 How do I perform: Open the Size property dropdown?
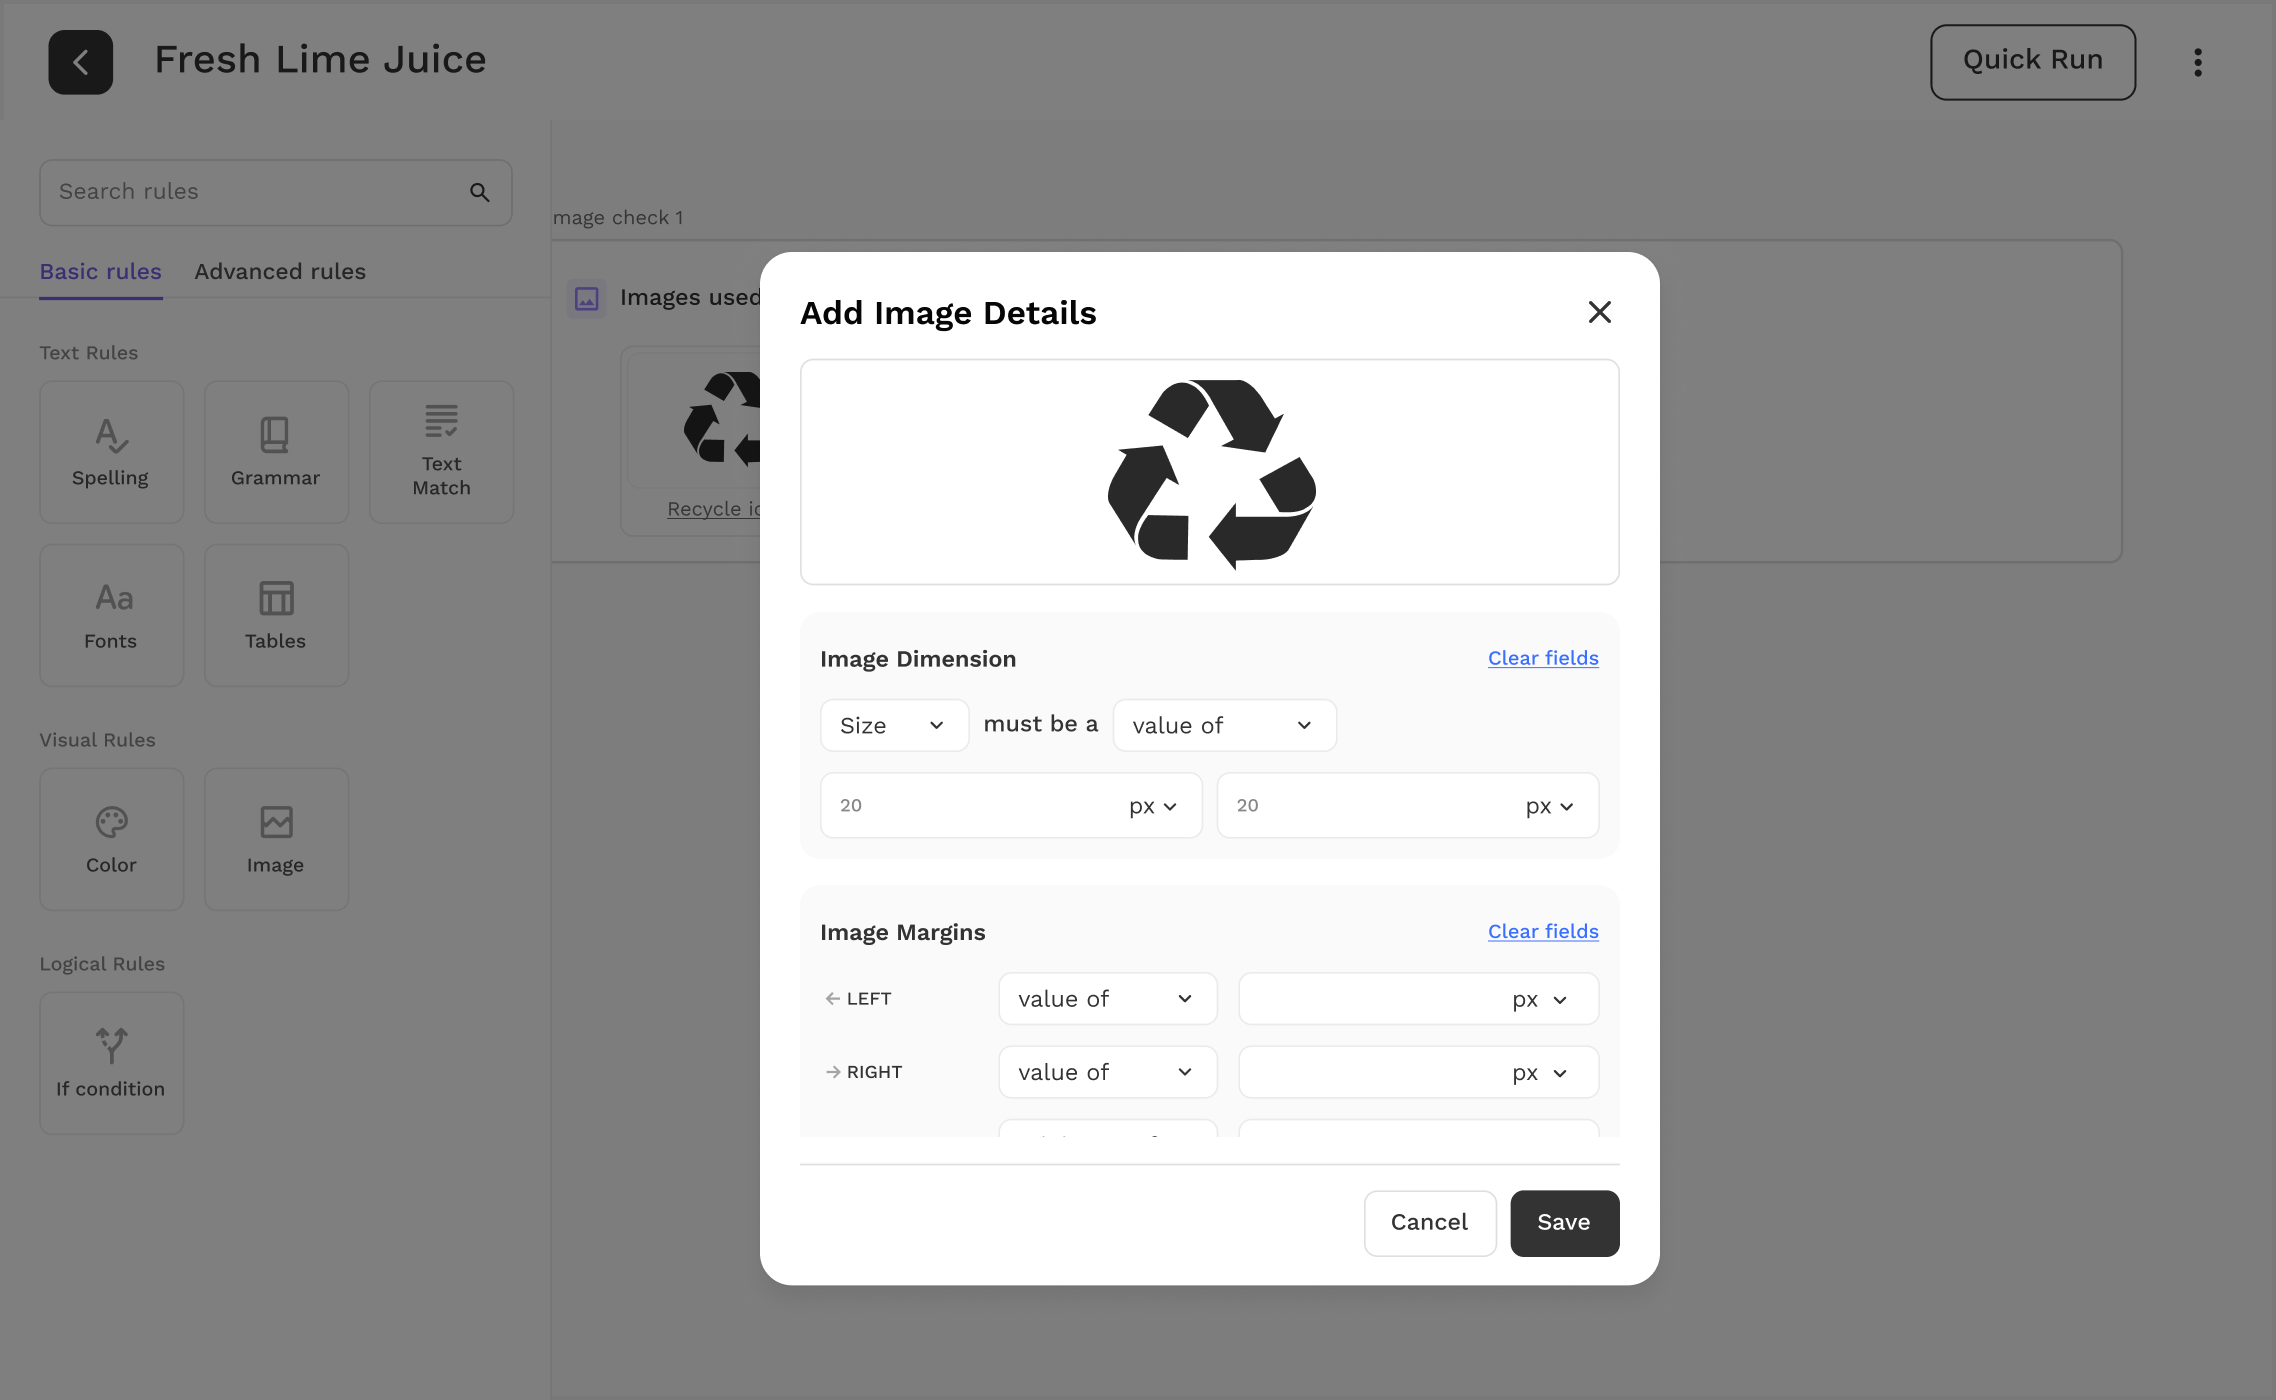tap(893, 724)
